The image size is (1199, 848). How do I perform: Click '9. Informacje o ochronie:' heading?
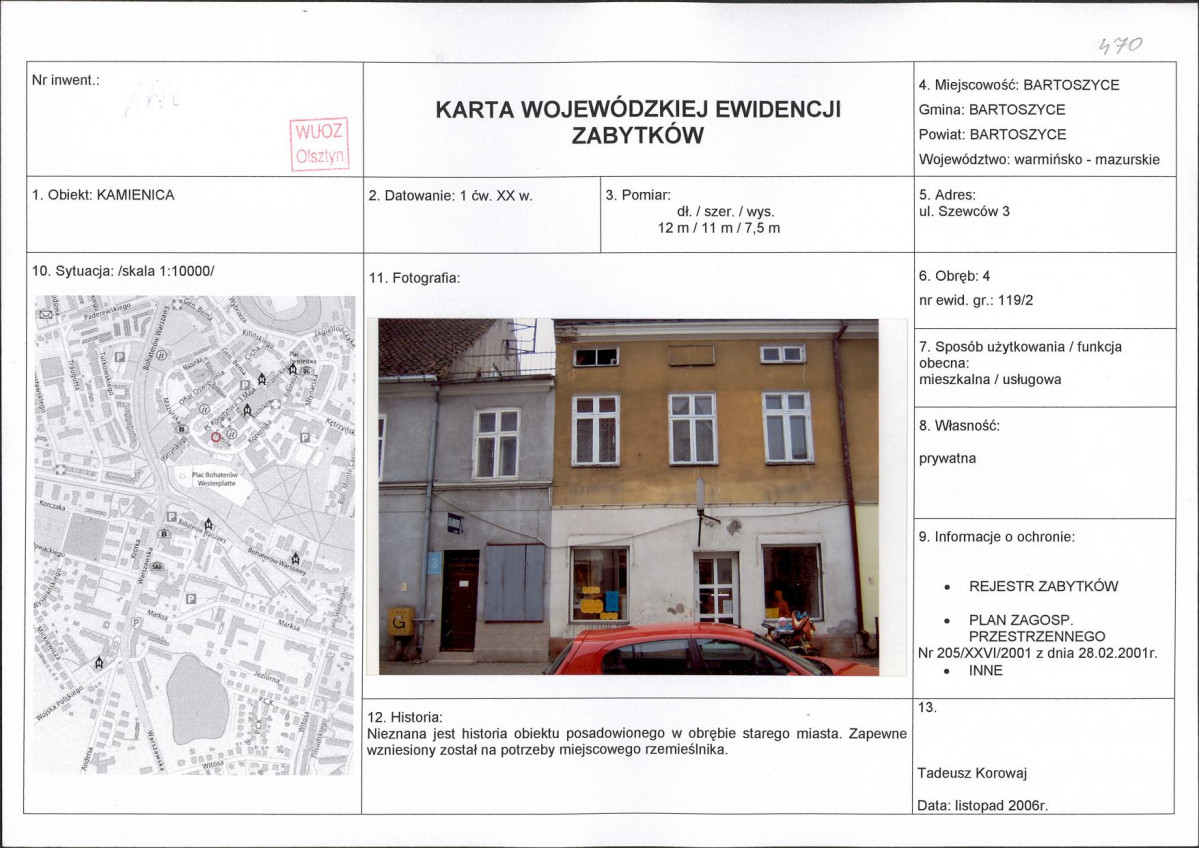996,537
